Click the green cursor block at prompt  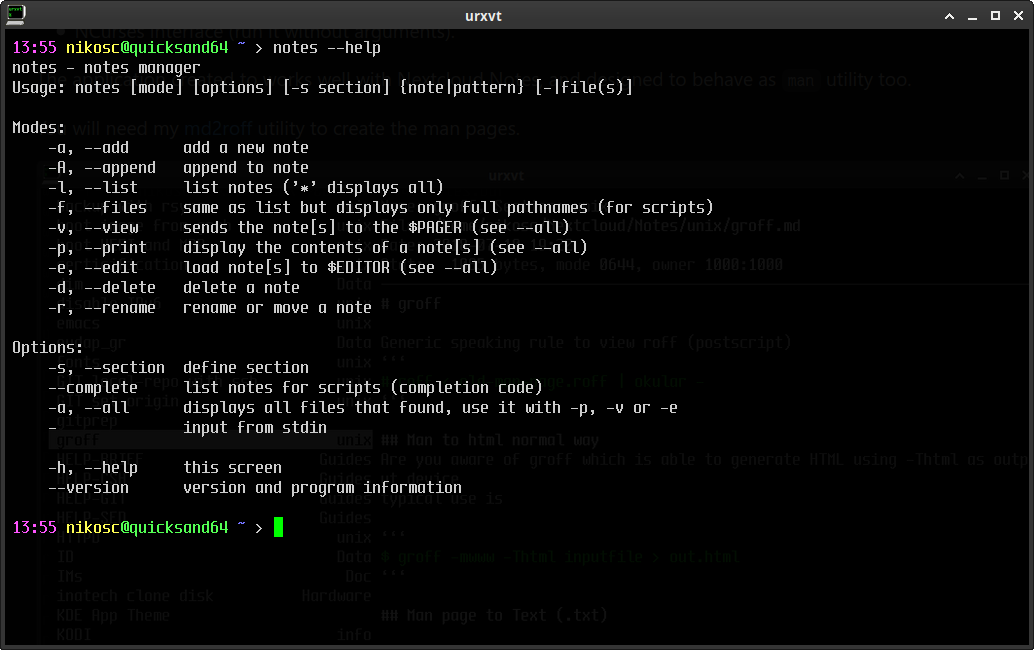pos(278,527)
